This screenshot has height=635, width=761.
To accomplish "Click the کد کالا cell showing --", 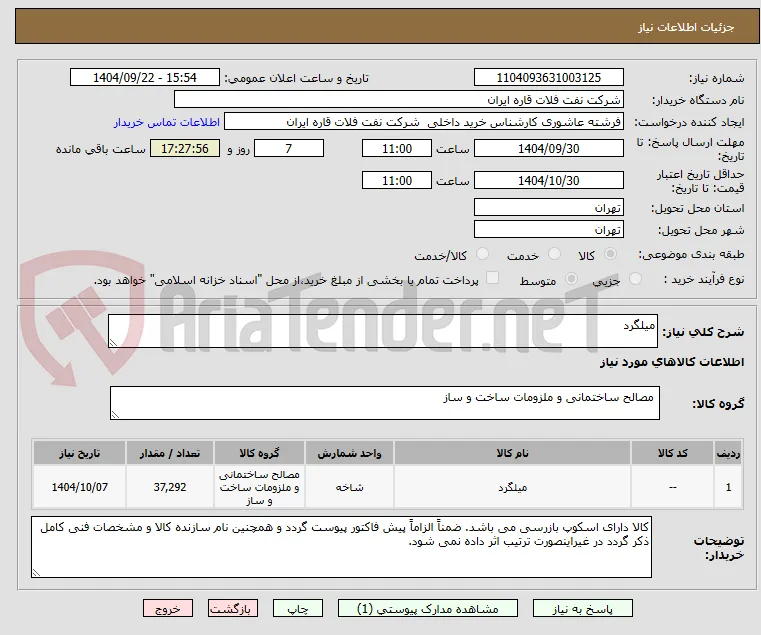I will (x=672, y=487).
